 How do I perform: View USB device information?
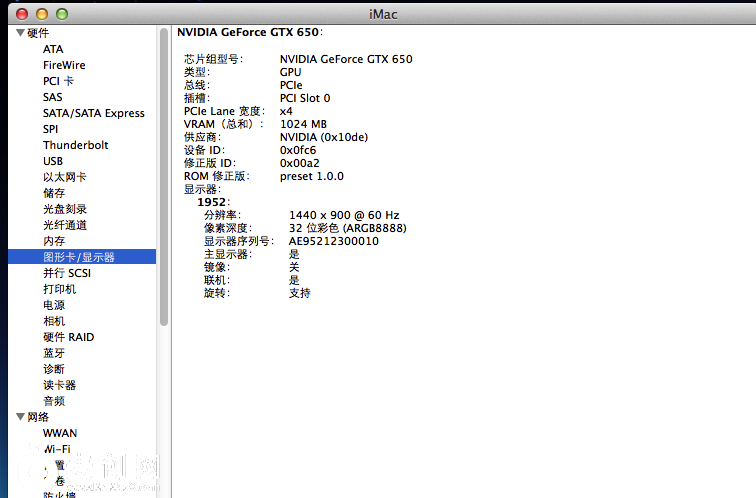53,161
